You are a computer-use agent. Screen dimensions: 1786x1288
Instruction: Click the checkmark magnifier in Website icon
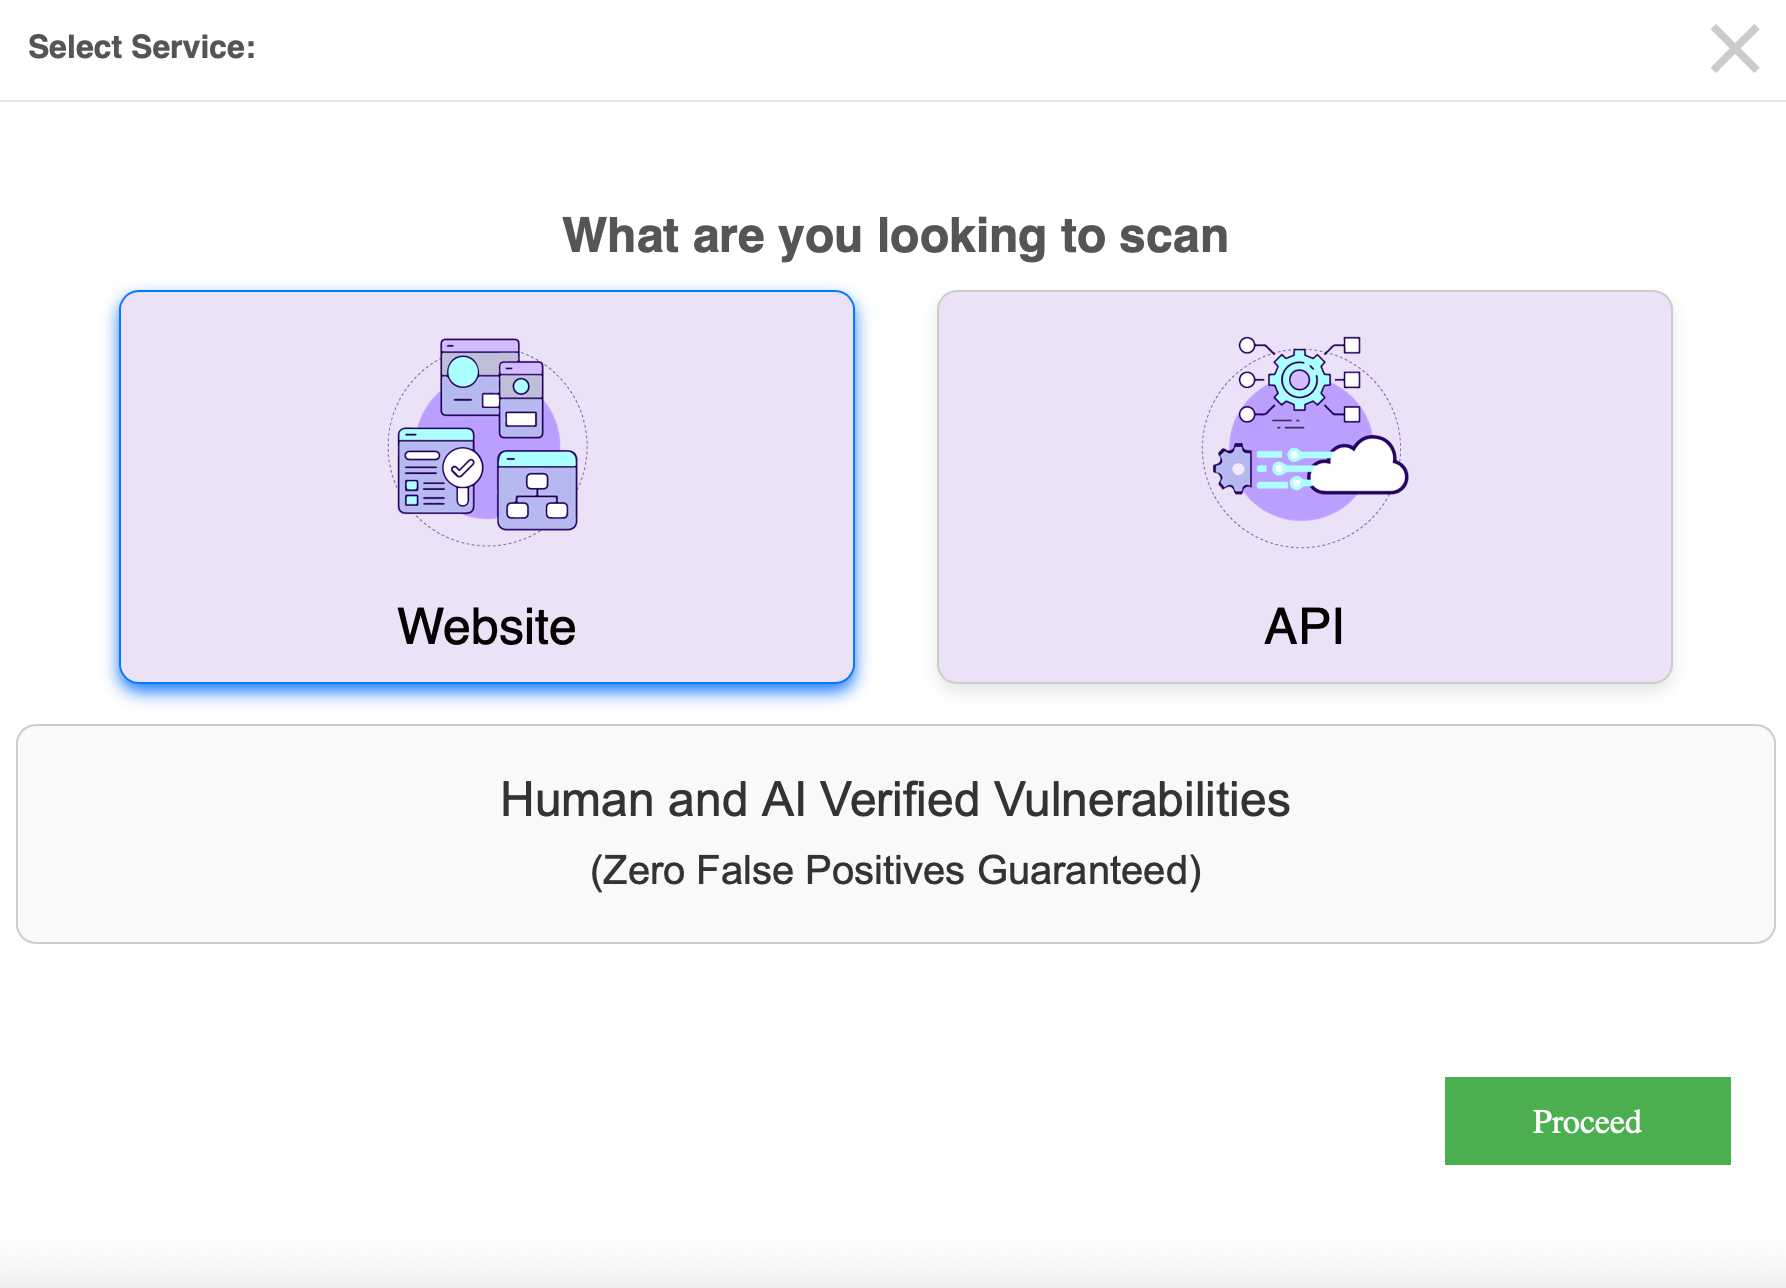tap(463, 470)
